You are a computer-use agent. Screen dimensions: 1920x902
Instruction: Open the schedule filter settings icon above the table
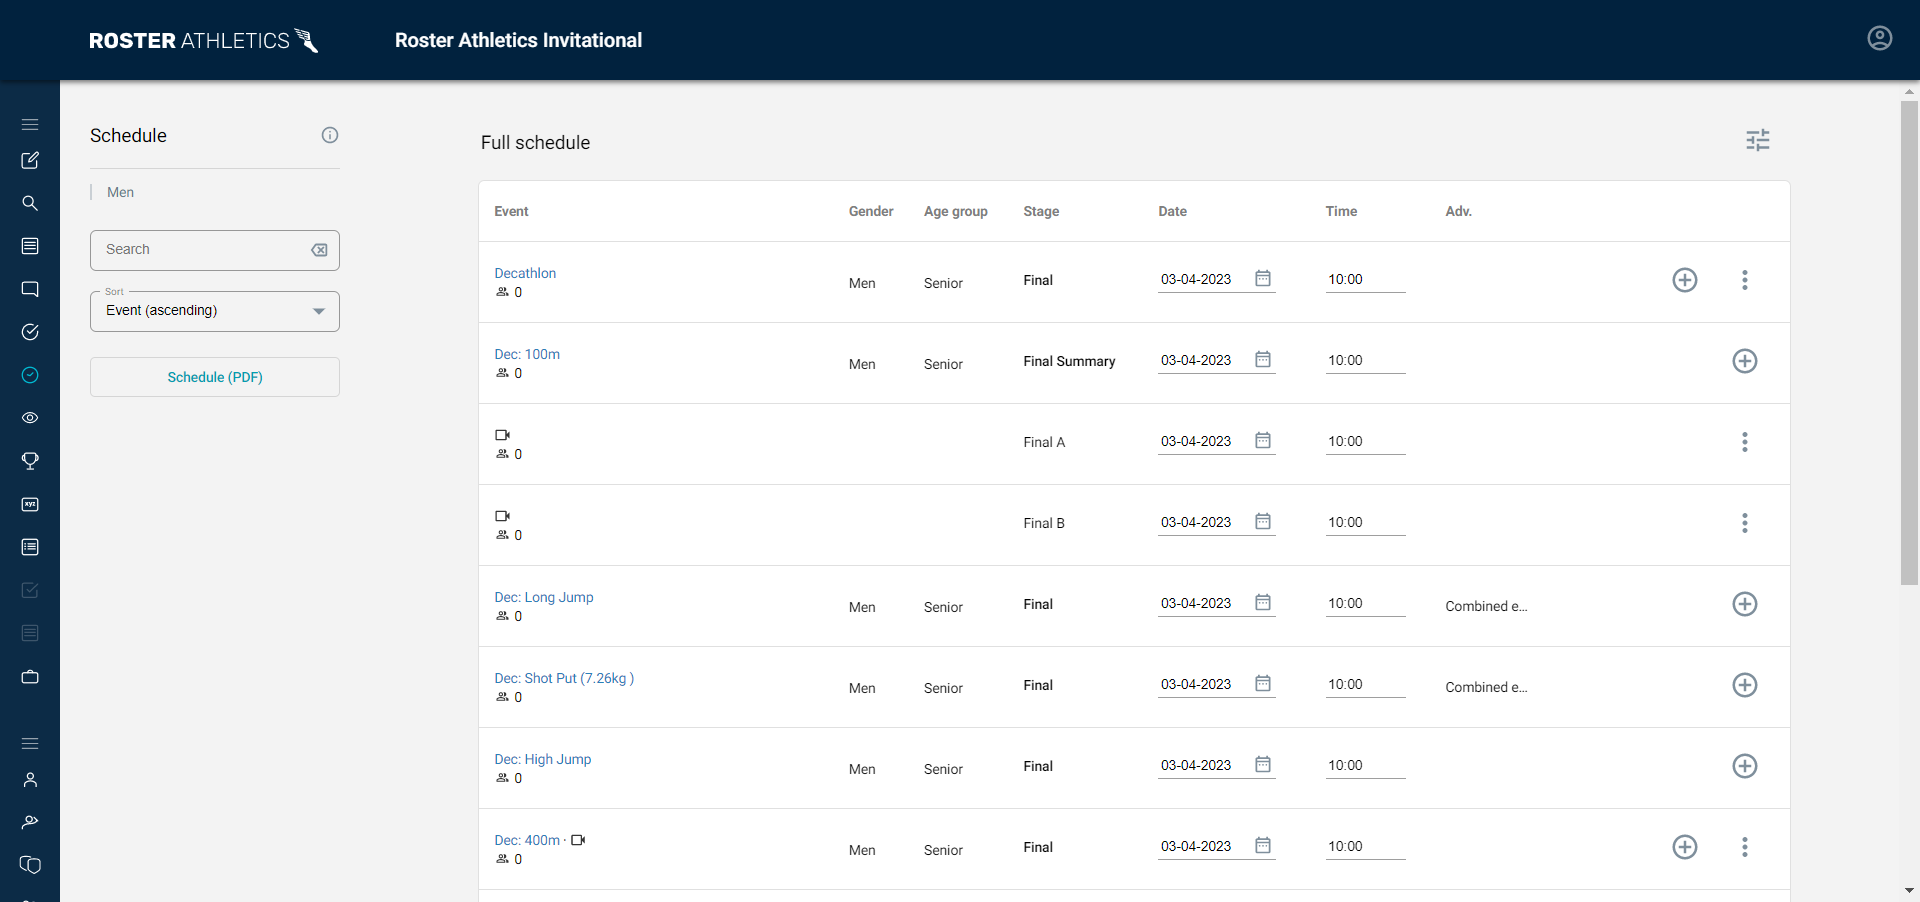tap(1758, 140)
